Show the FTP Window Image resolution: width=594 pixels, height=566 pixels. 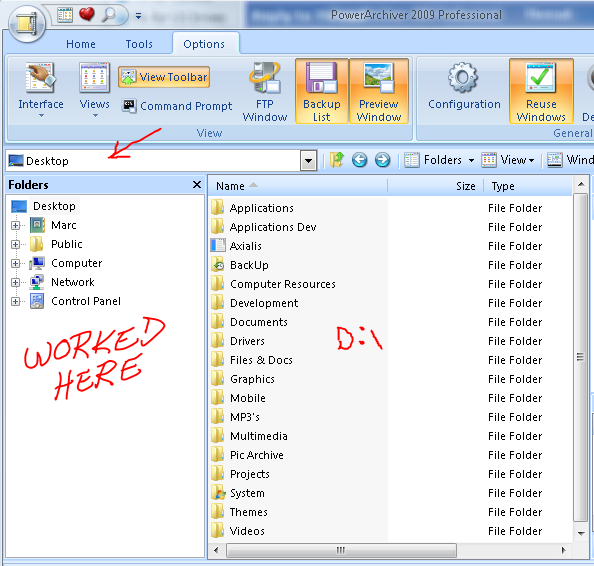pyautogui.click(x=265, y=92)
